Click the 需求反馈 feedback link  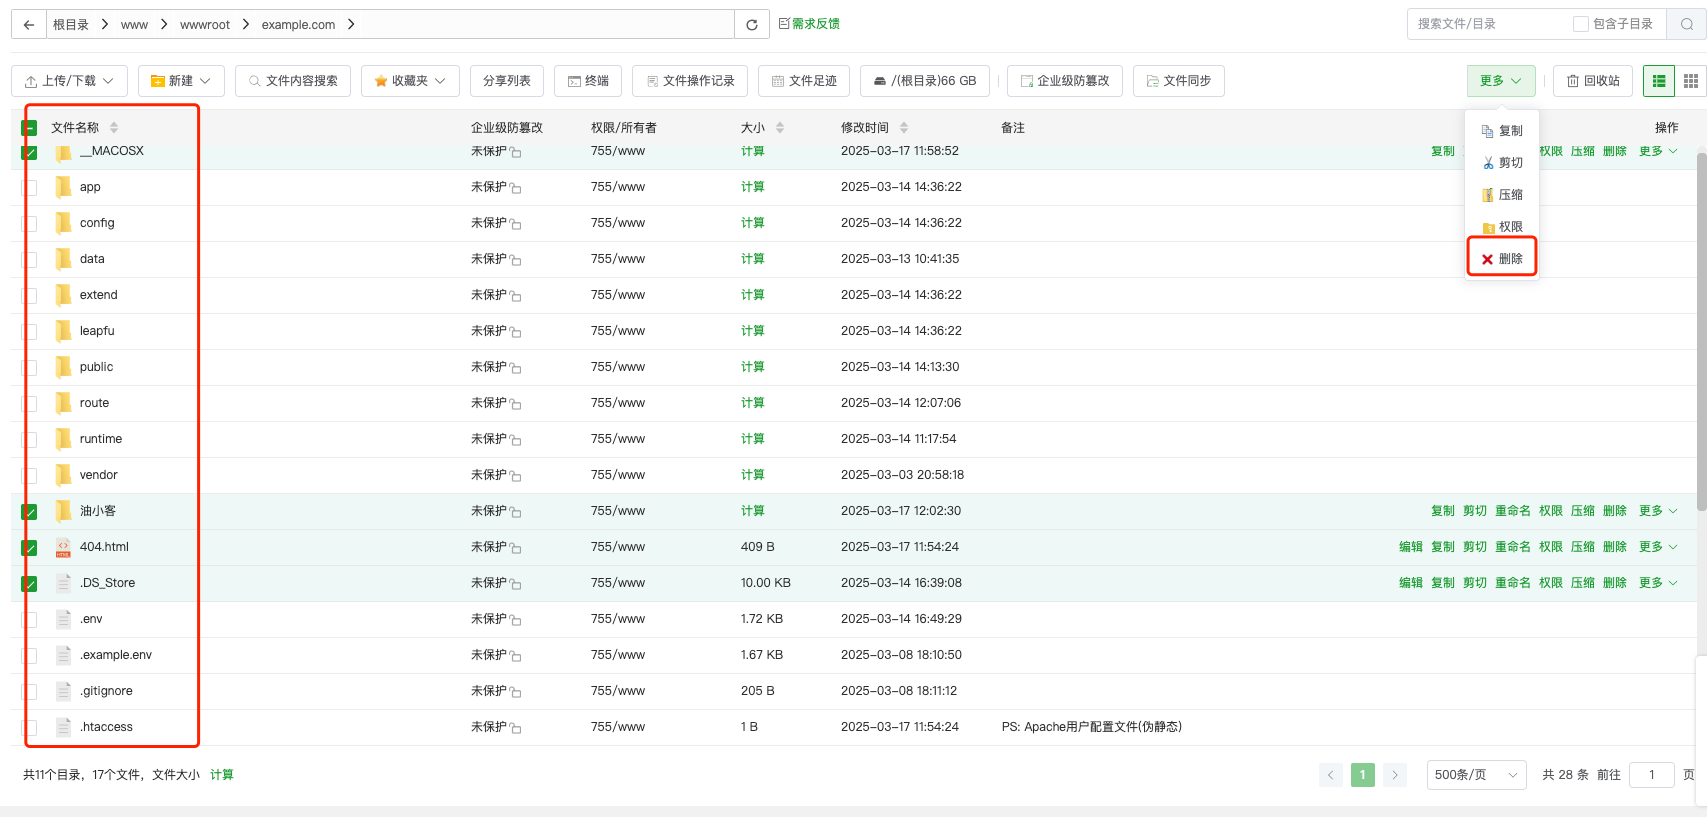[x=809, y=24]
